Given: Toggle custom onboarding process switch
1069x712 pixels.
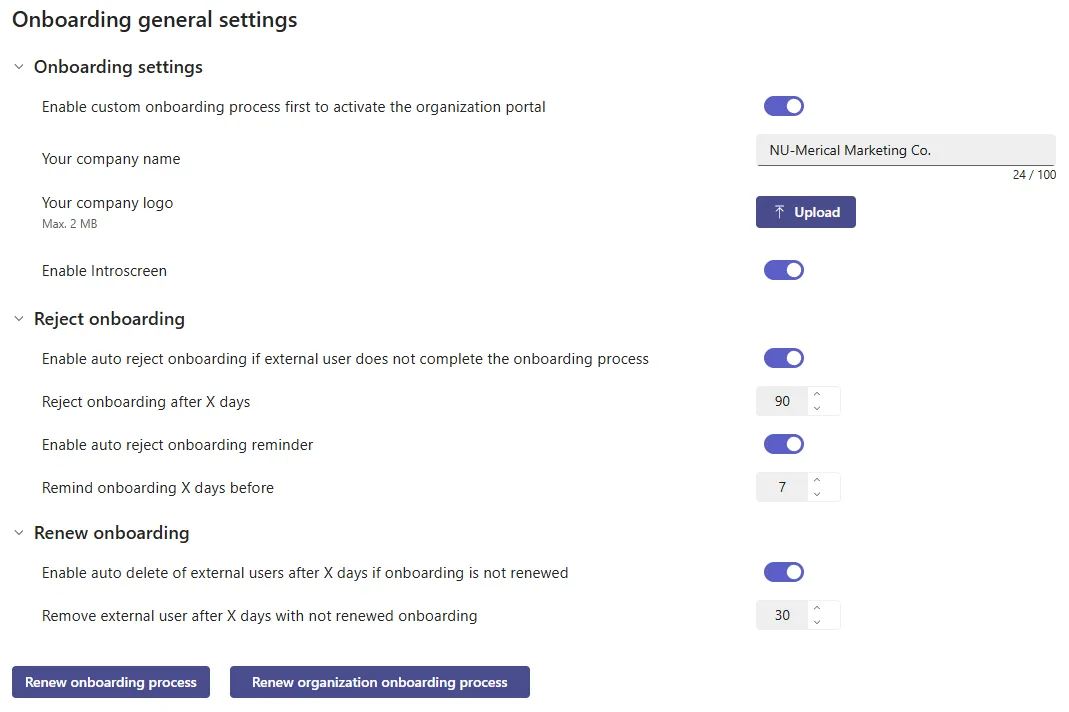Looking at the screenshot, I should click(x=783, y=106).
